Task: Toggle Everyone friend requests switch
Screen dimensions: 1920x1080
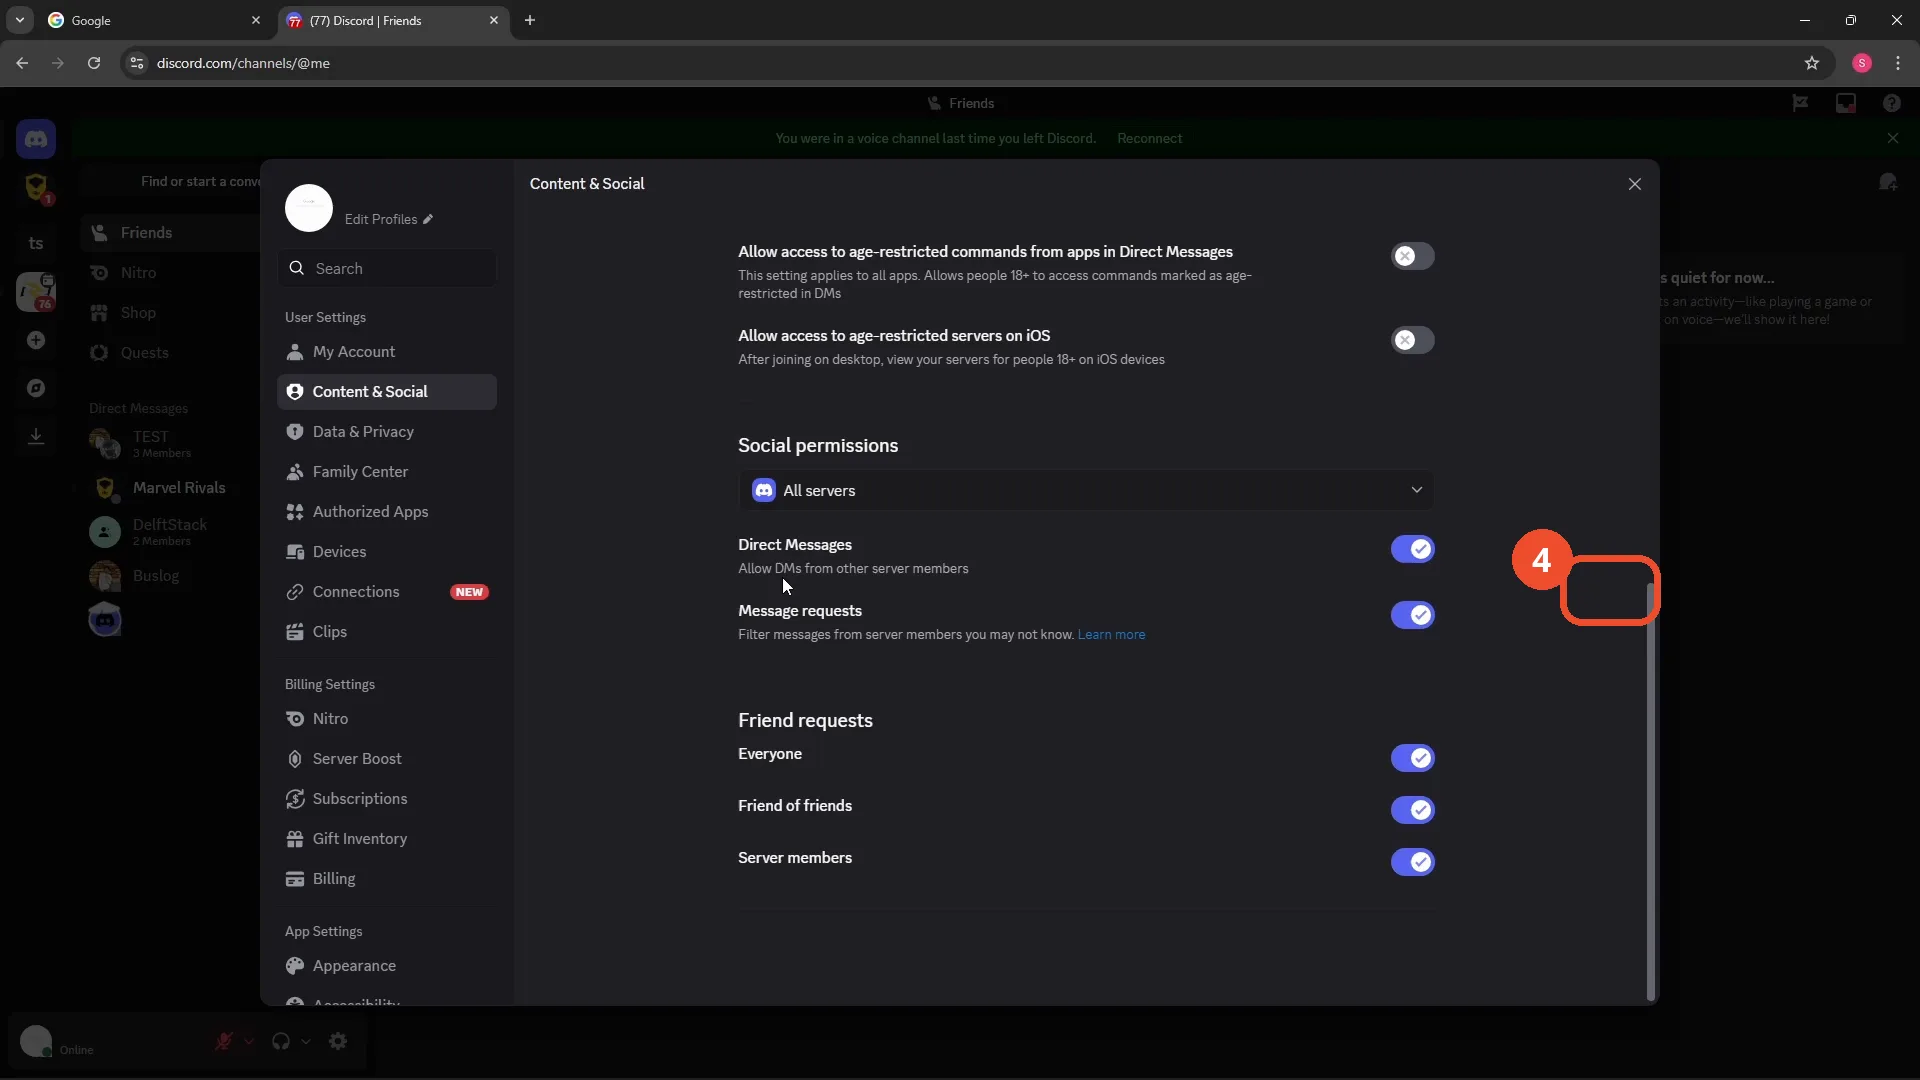Action: 1412,758
